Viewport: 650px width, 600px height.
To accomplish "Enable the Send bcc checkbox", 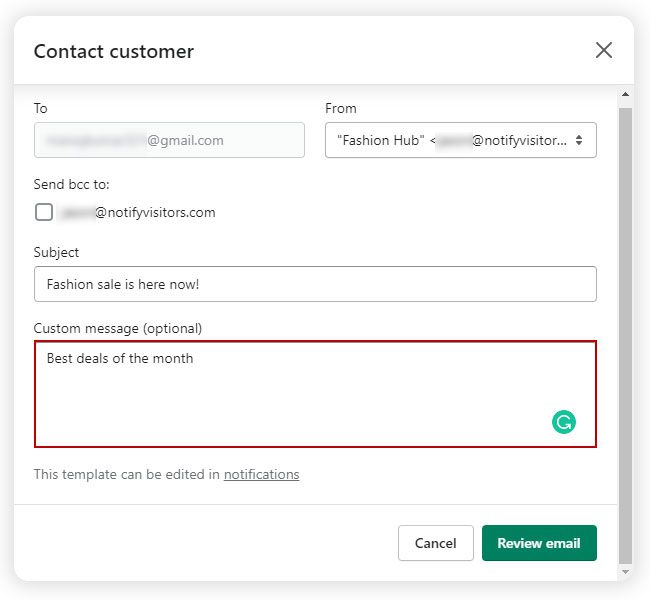I will (44, 212).
